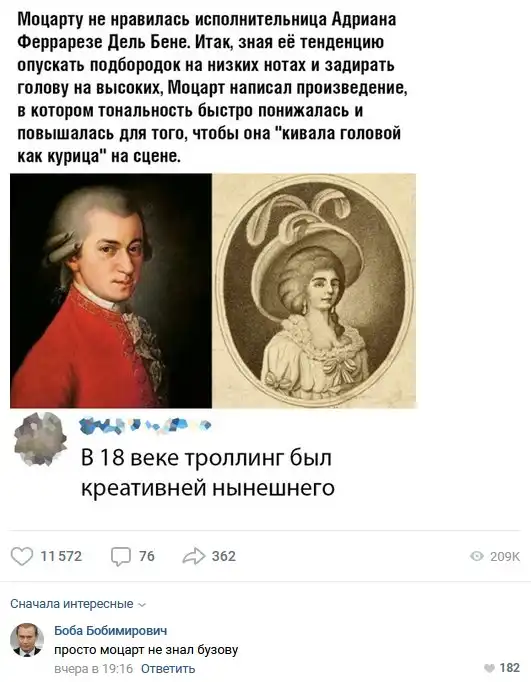Click the вчера в 19:16 timestamp
This screenshot has height=682, width=531.
[94, 669]
